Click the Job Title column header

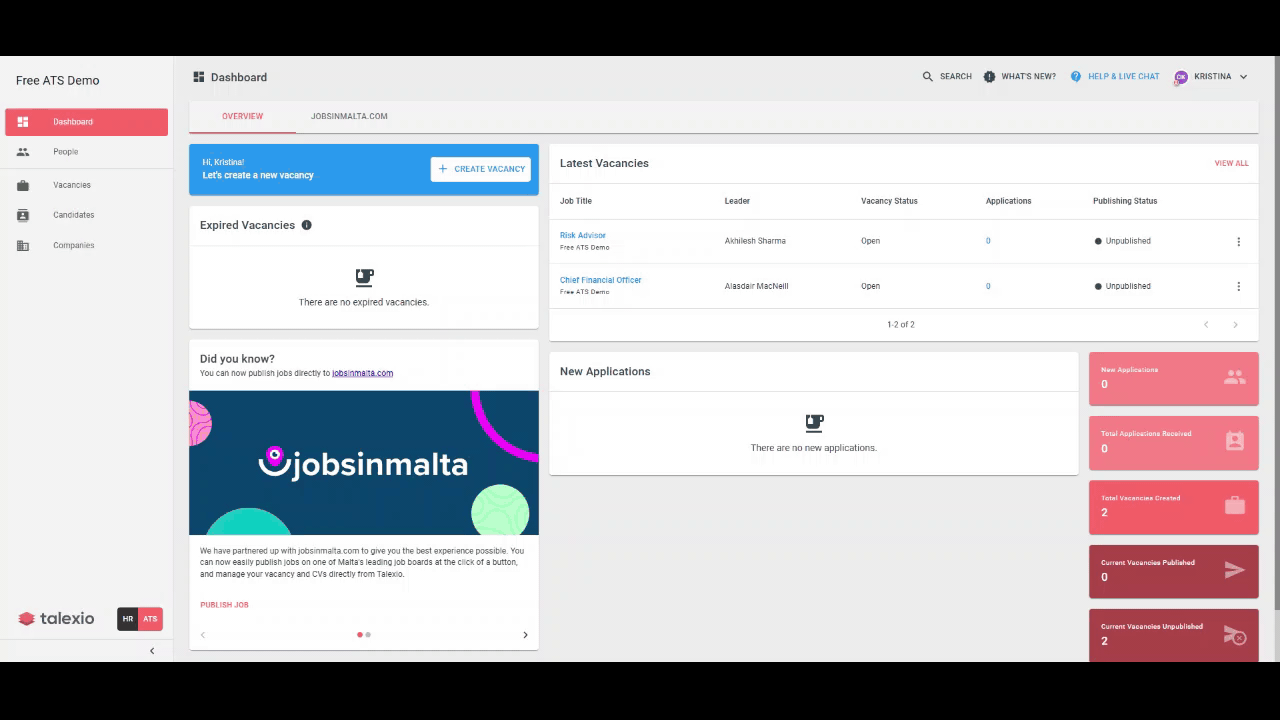pyautogui.click(x=577, y=201)
